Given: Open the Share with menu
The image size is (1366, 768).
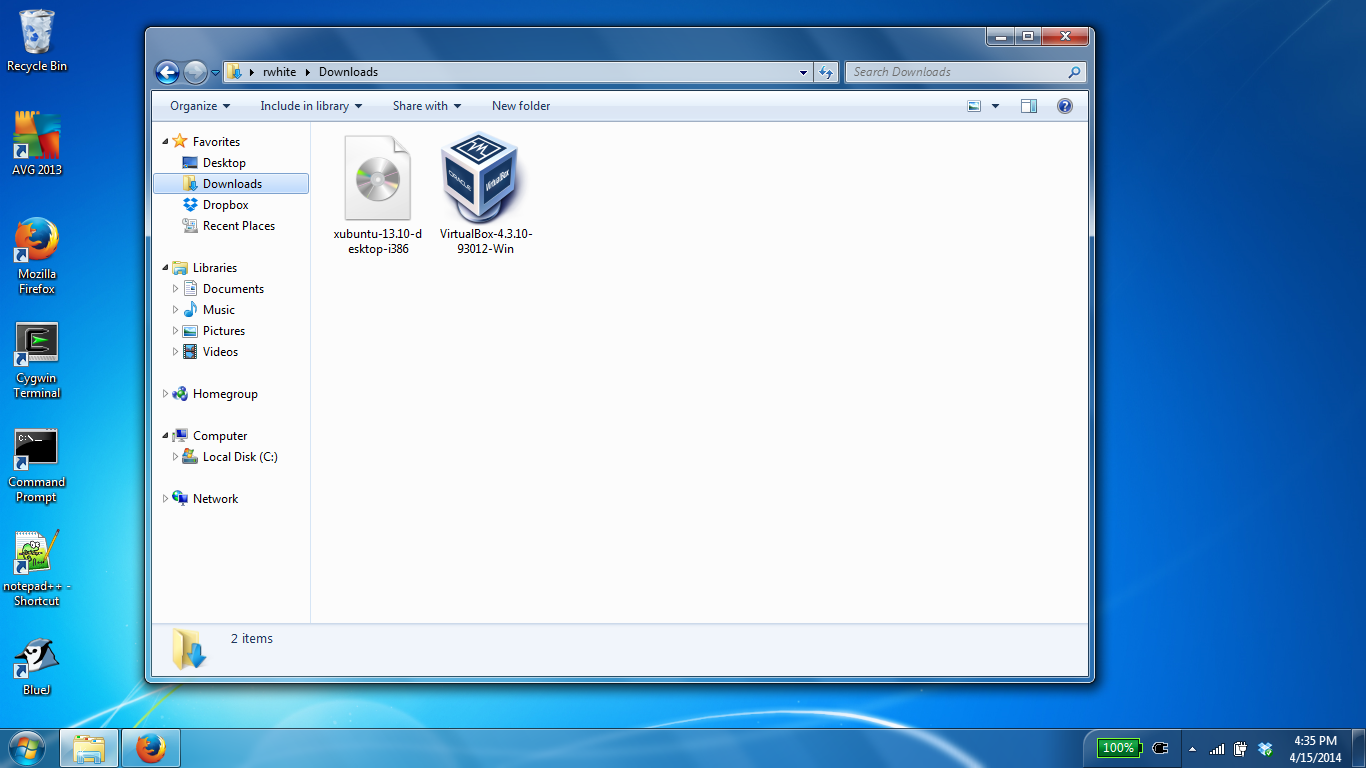Looking at the screenshot, I should point(427,106).
